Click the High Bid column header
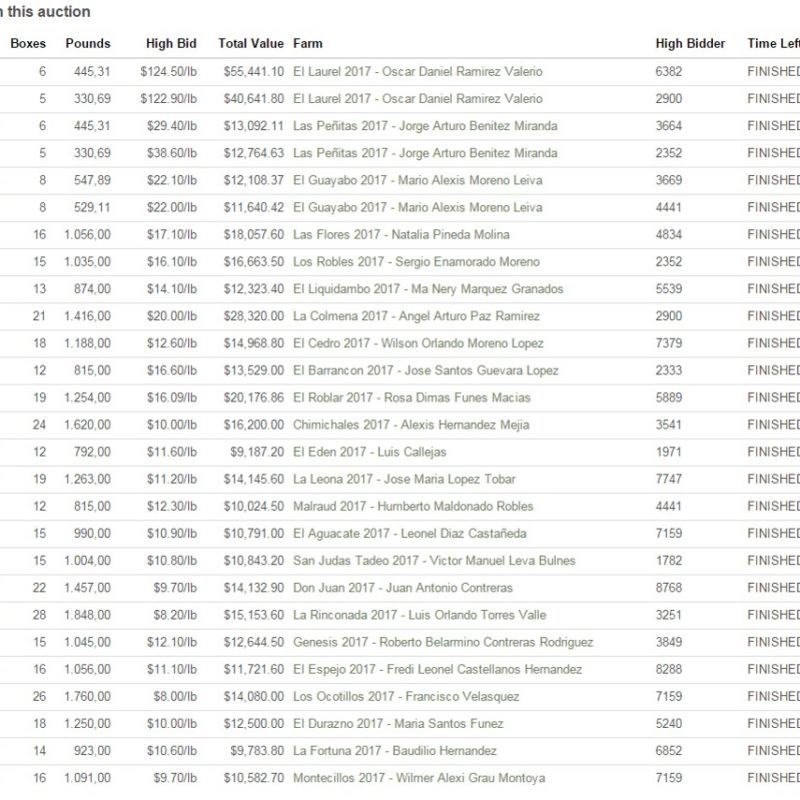Image resolution: width=800 pixels, height=800 pixels. [171, 43]
